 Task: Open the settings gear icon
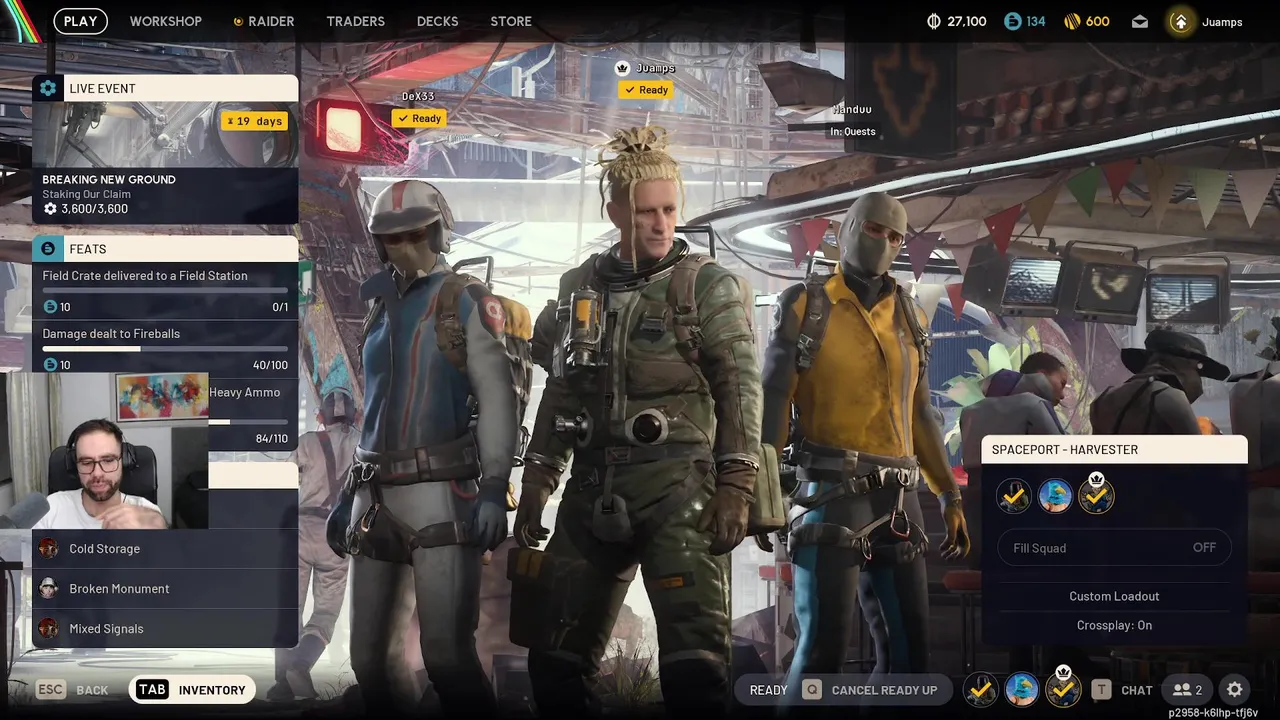click(x=1235, y=690)
